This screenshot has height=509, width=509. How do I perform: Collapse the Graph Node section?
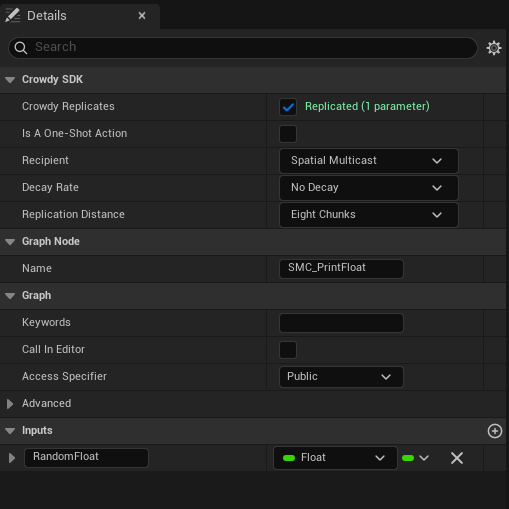coord(10,242)
